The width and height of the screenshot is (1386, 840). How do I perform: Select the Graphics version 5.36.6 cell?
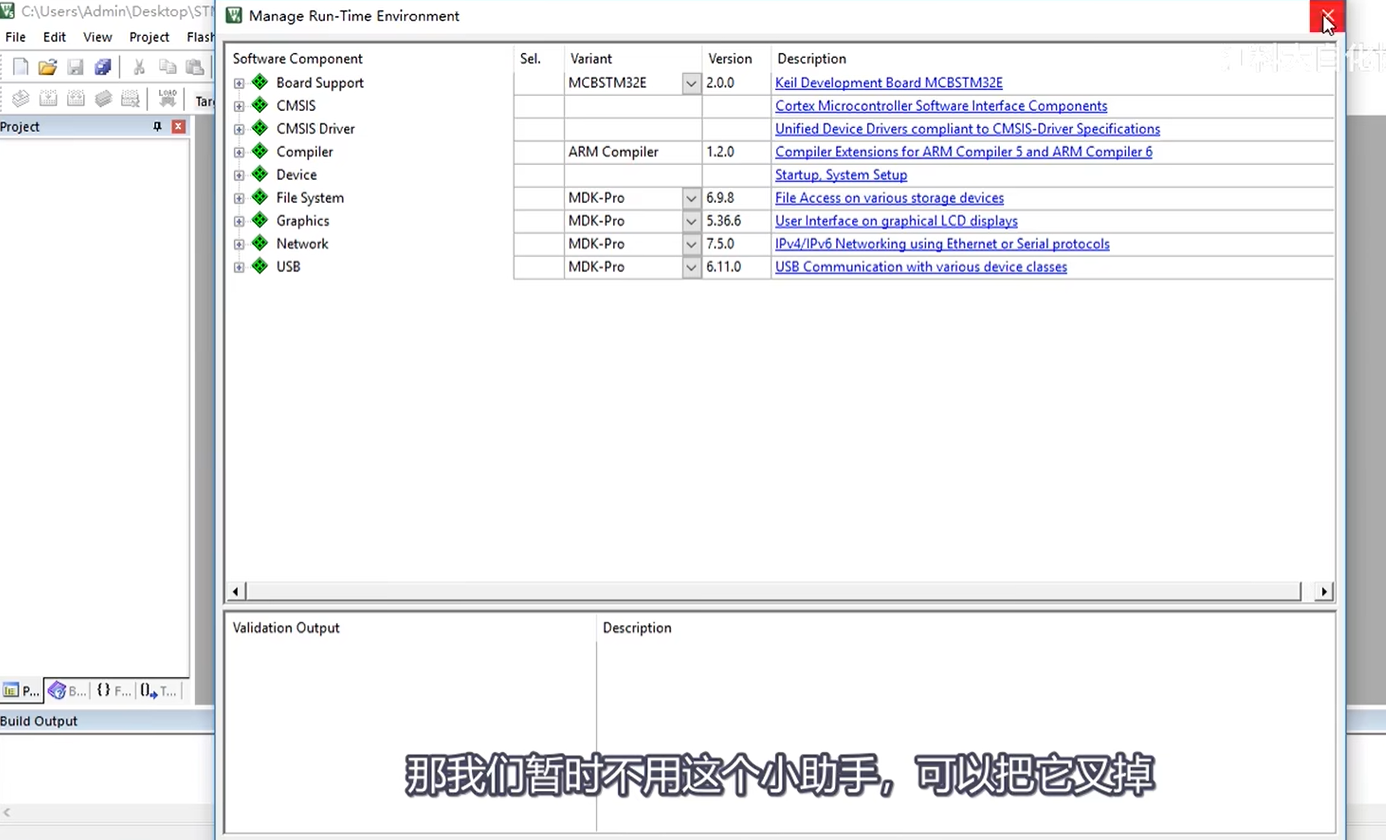736,221
